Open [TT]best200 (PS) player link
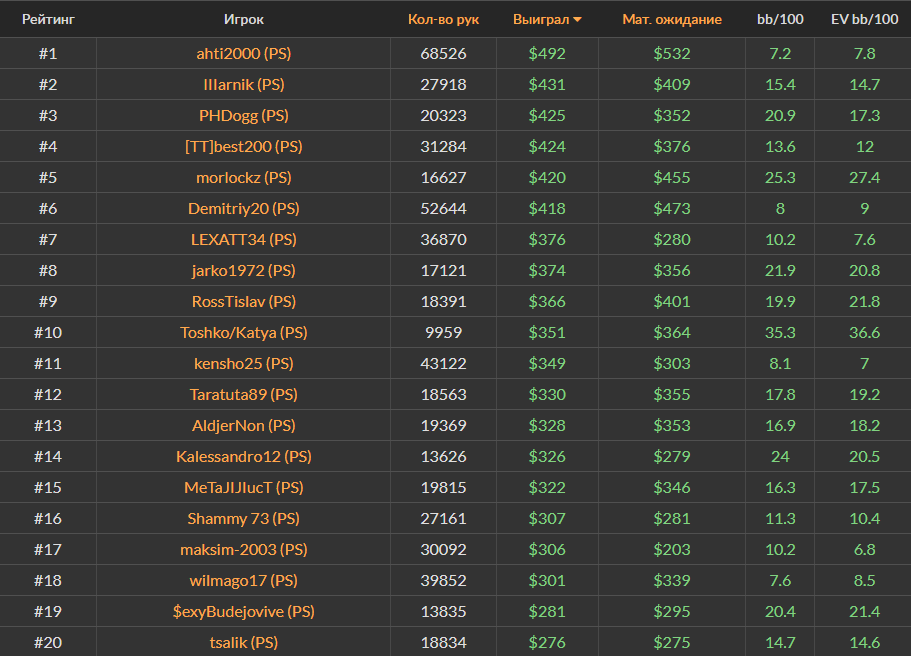The width and height of the screenshot is (911, 656). coord(244,146)
